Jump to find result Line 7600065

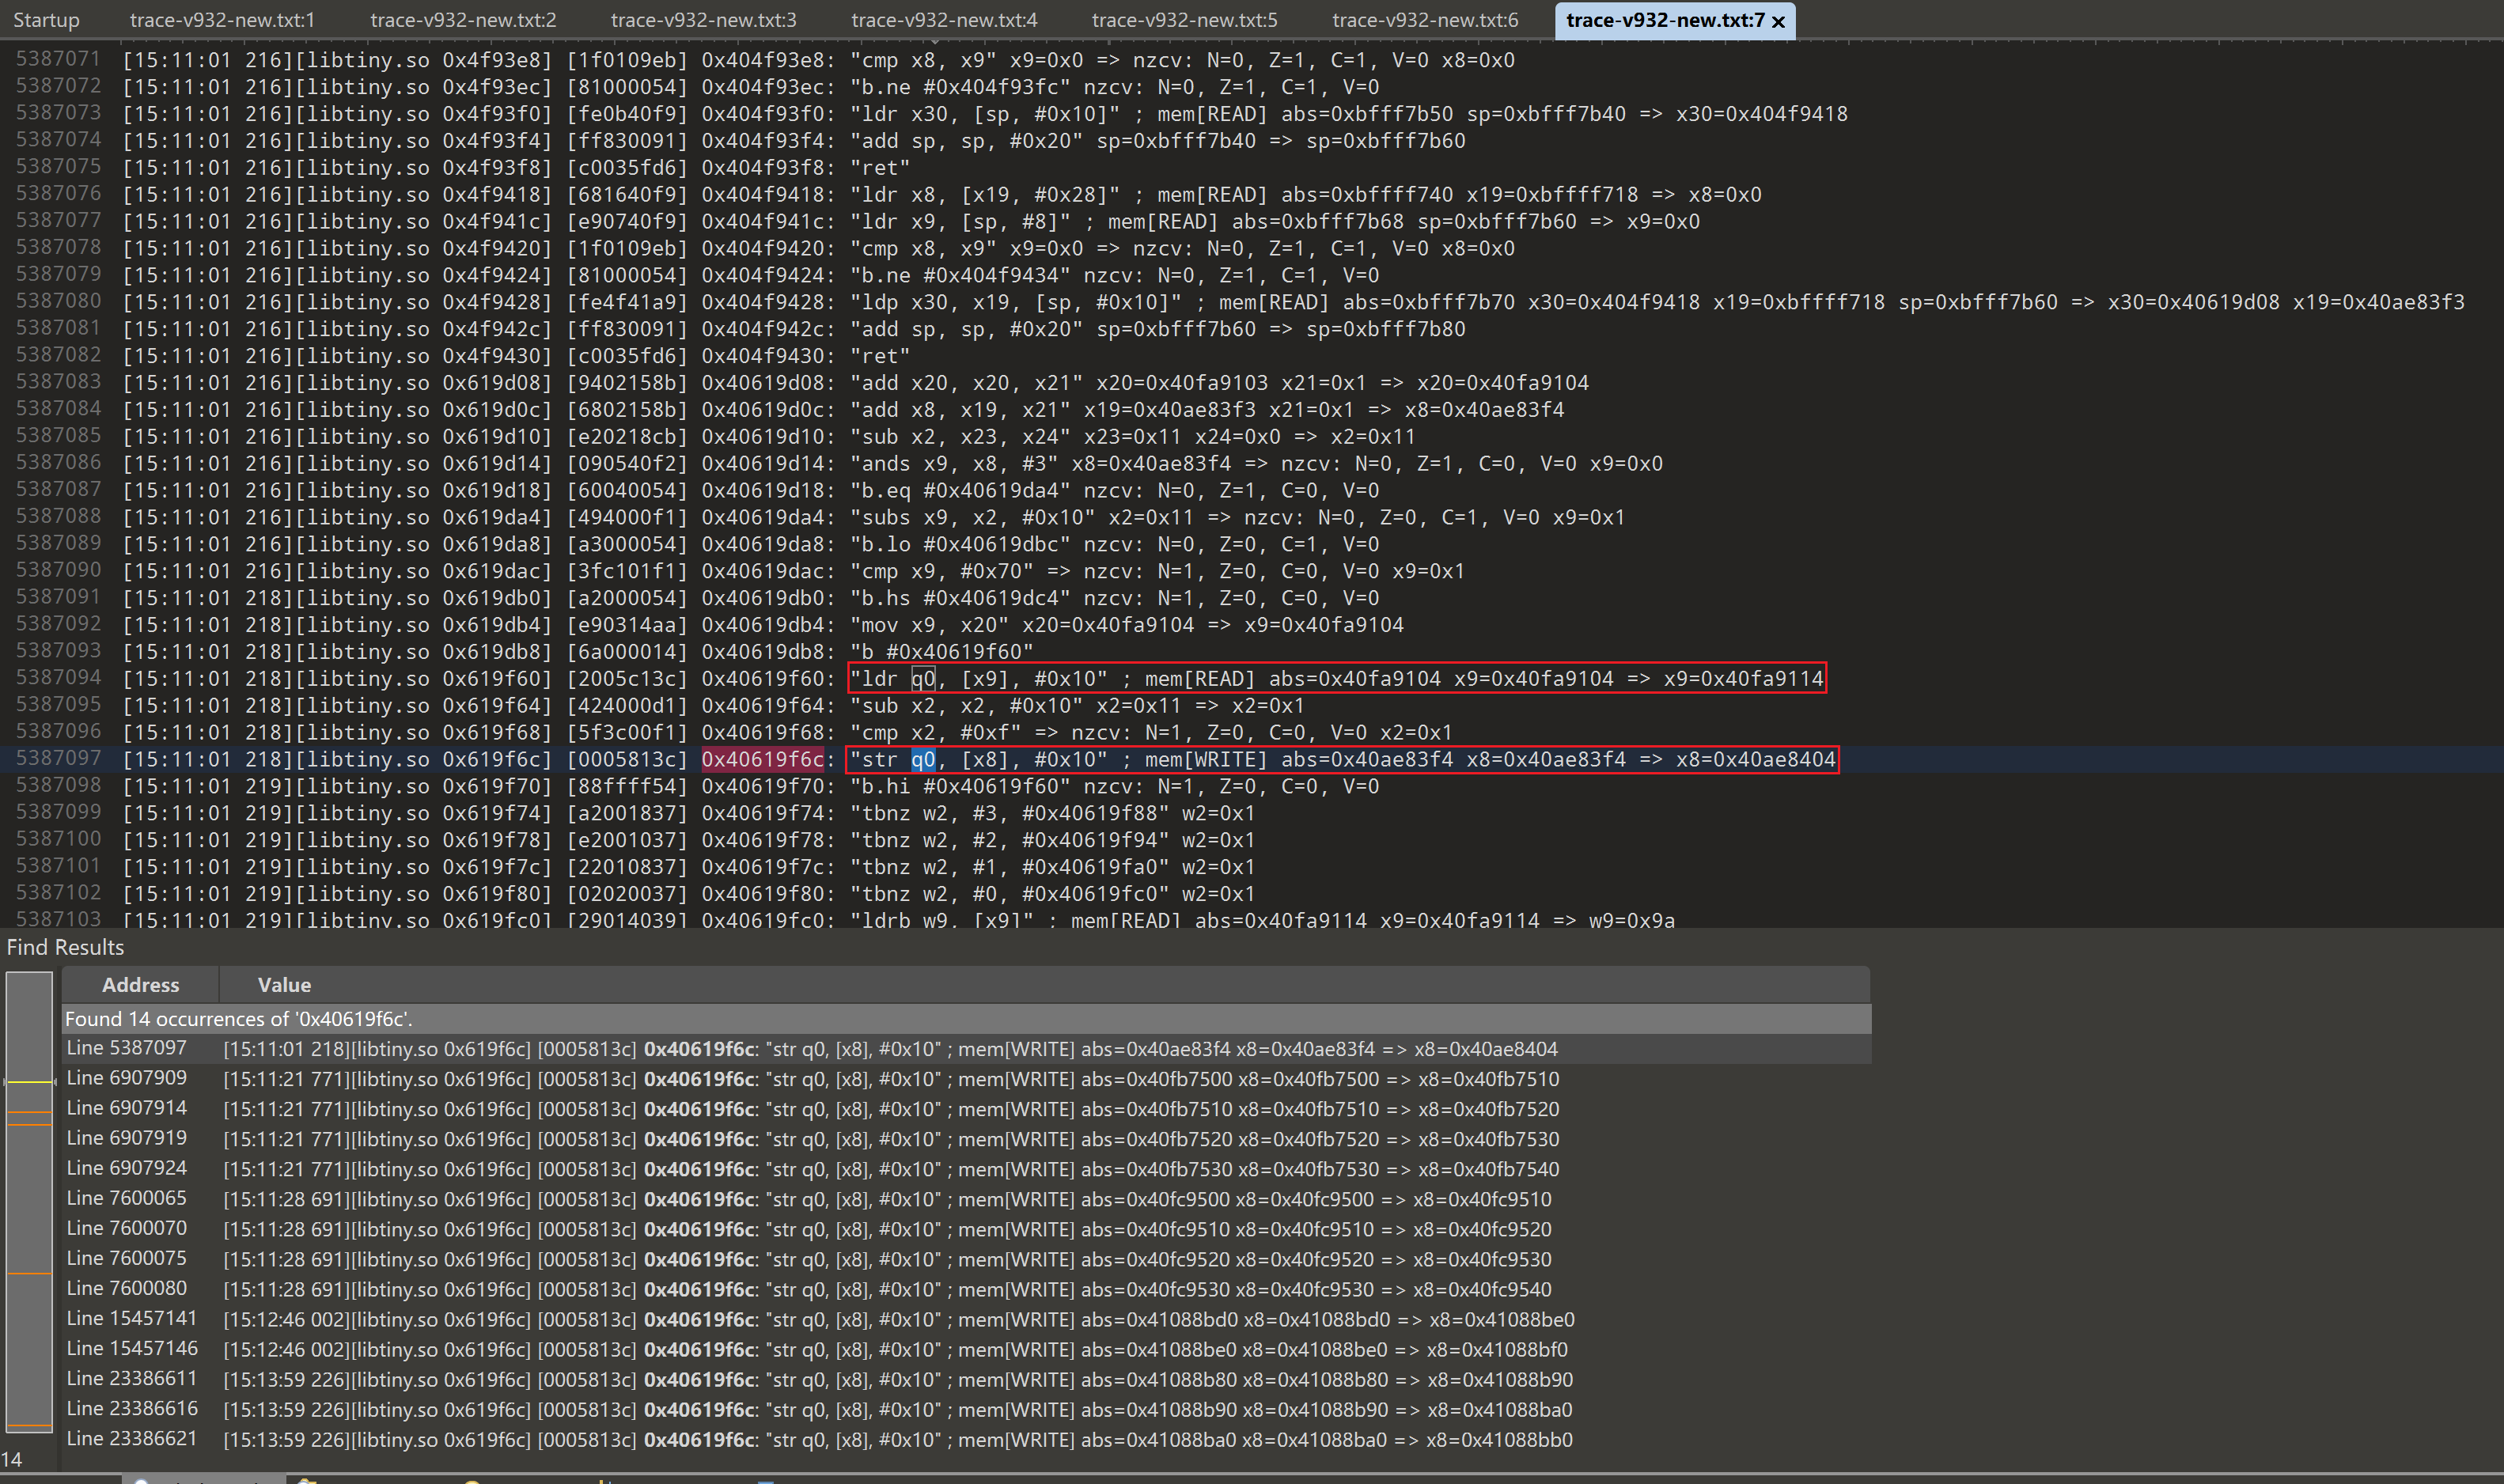(x=966, y=1199)
